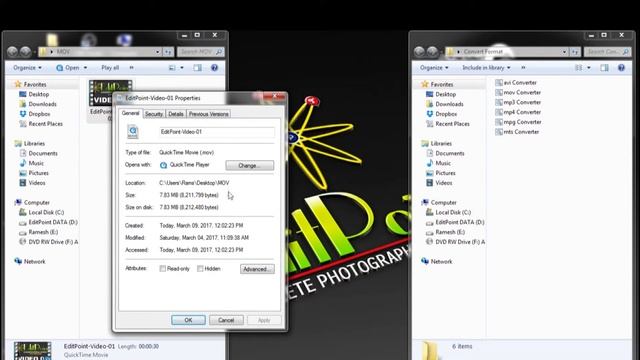
Task: Select EditPoint video thumbnail in MOV folder
Action: pos(111,93)
